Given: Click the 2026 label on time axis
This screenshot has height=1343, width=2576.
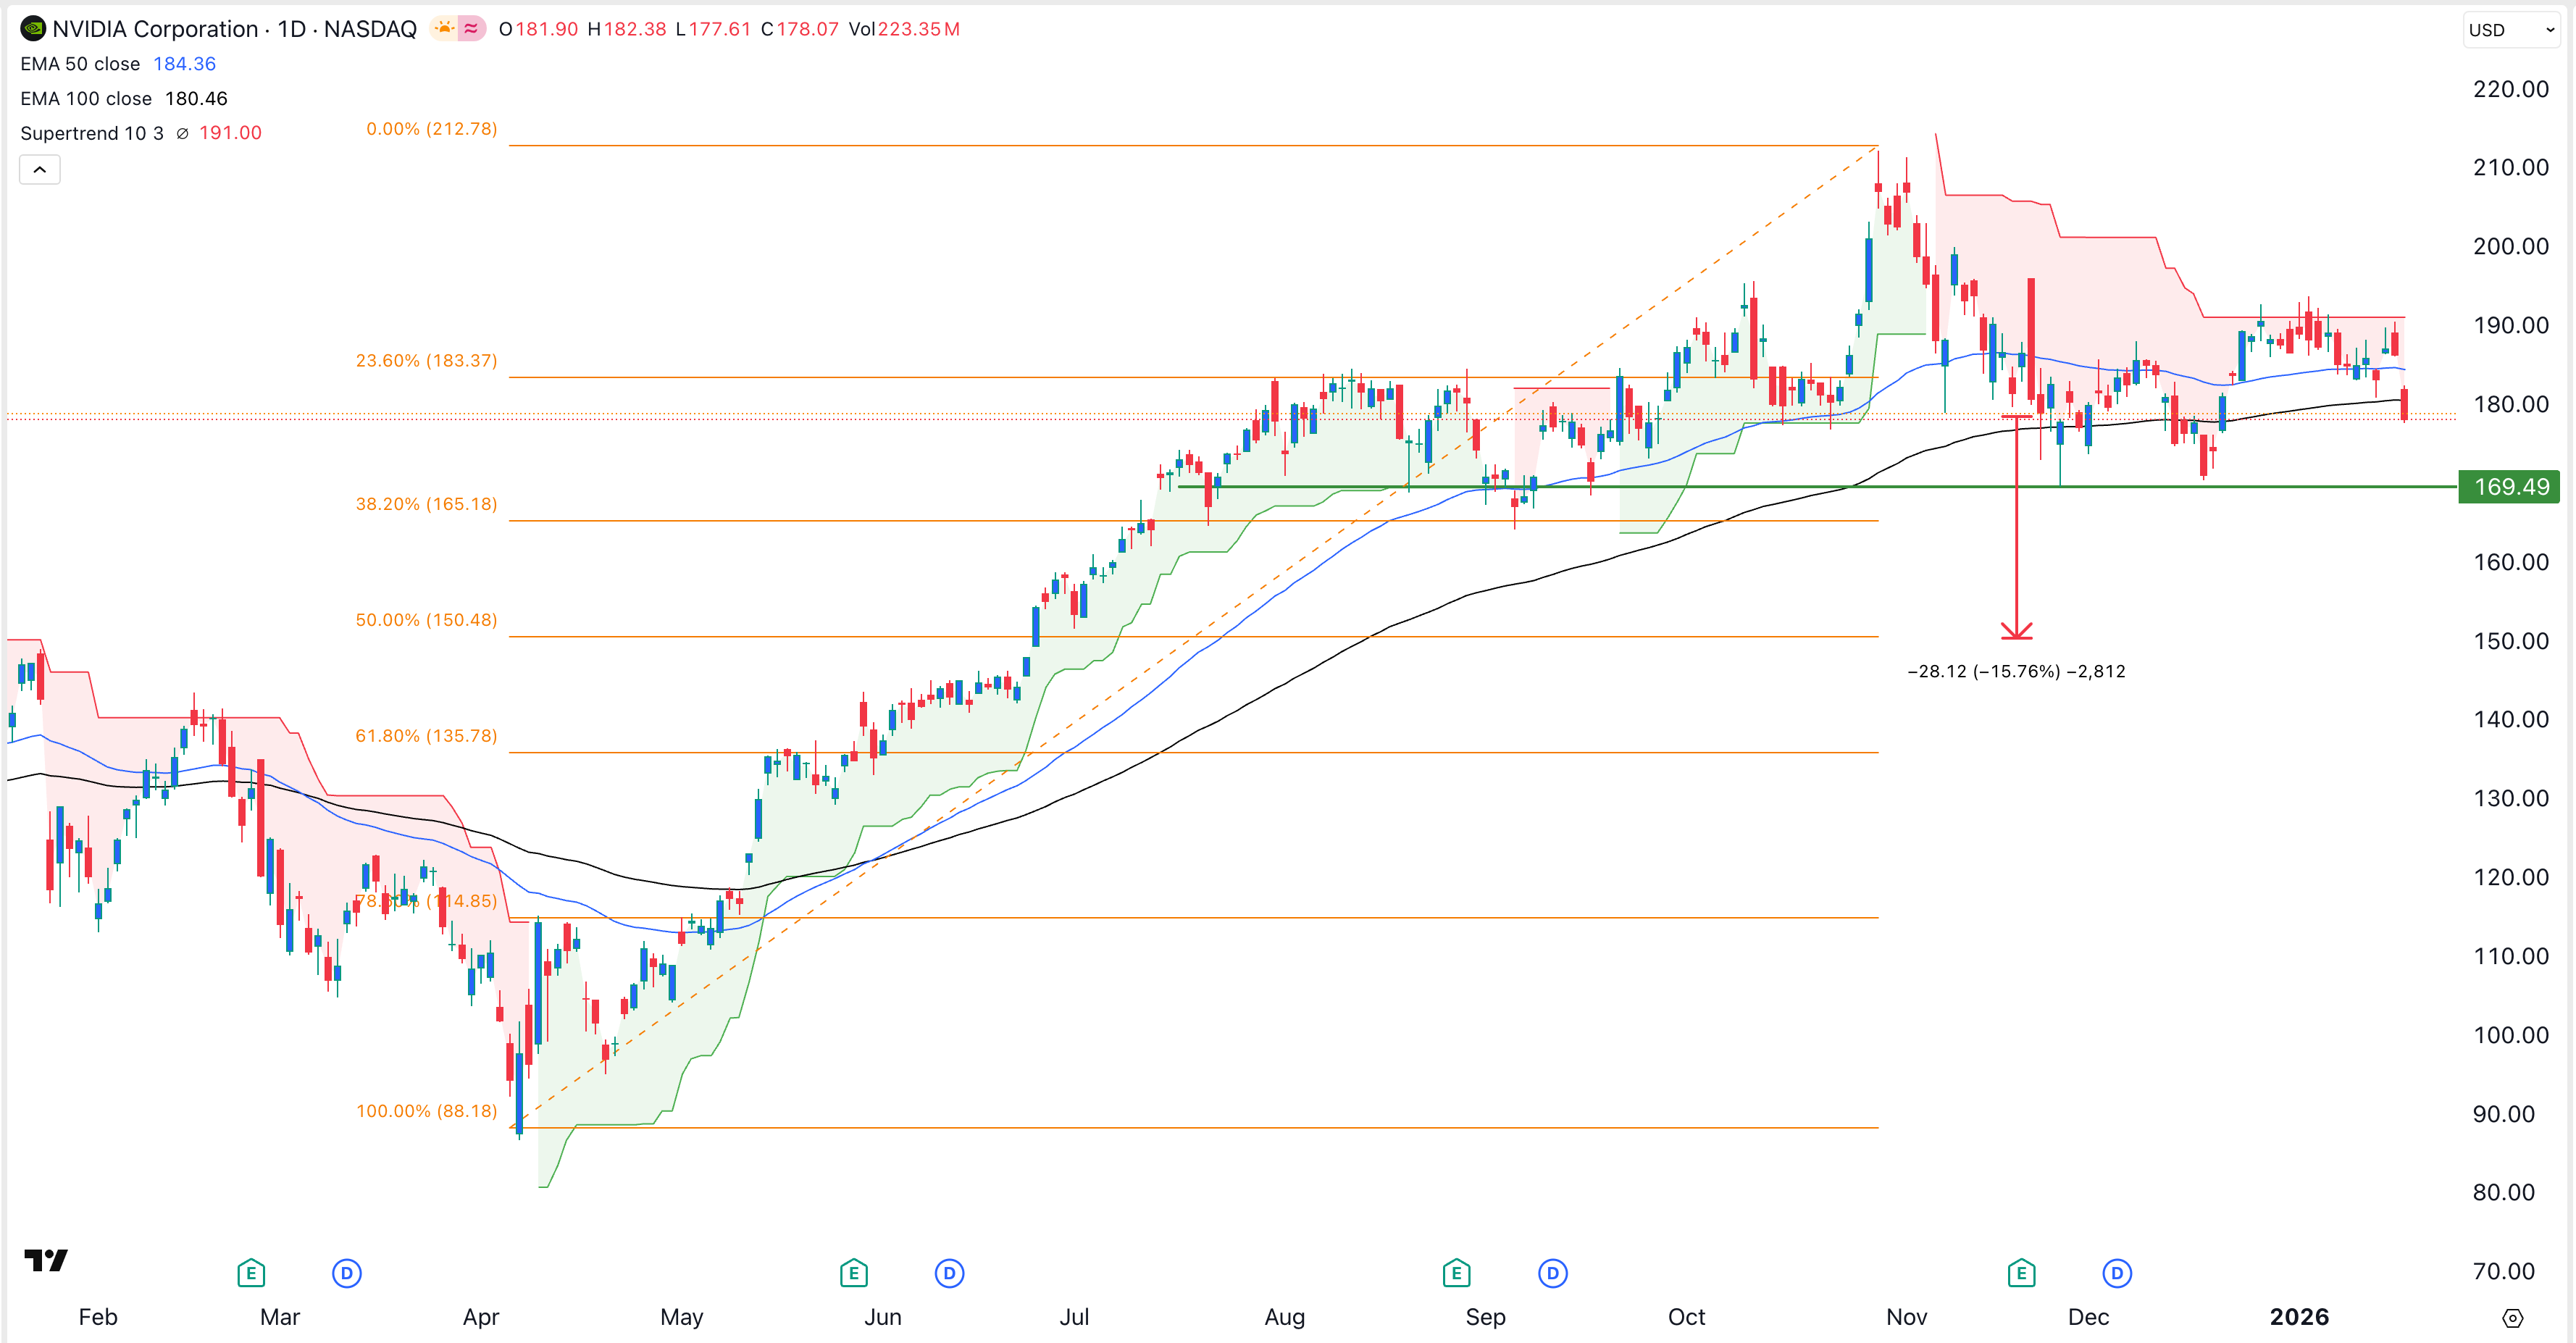Looking at the screenshot, I should [x=2299, y=1317].
